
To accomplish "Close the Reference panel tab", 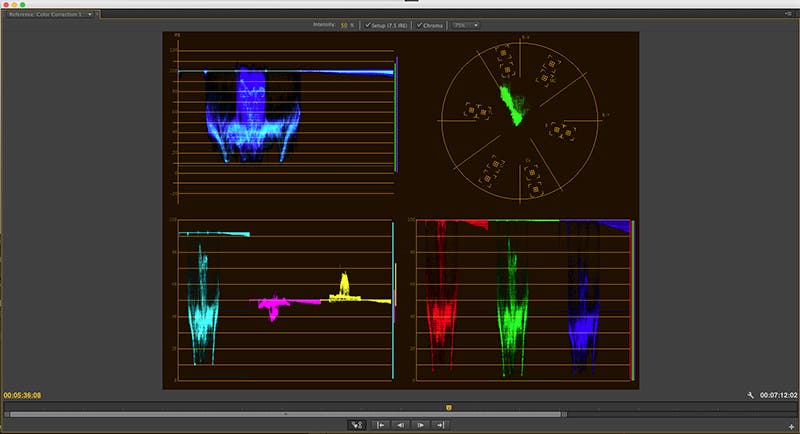I will 97,14.
